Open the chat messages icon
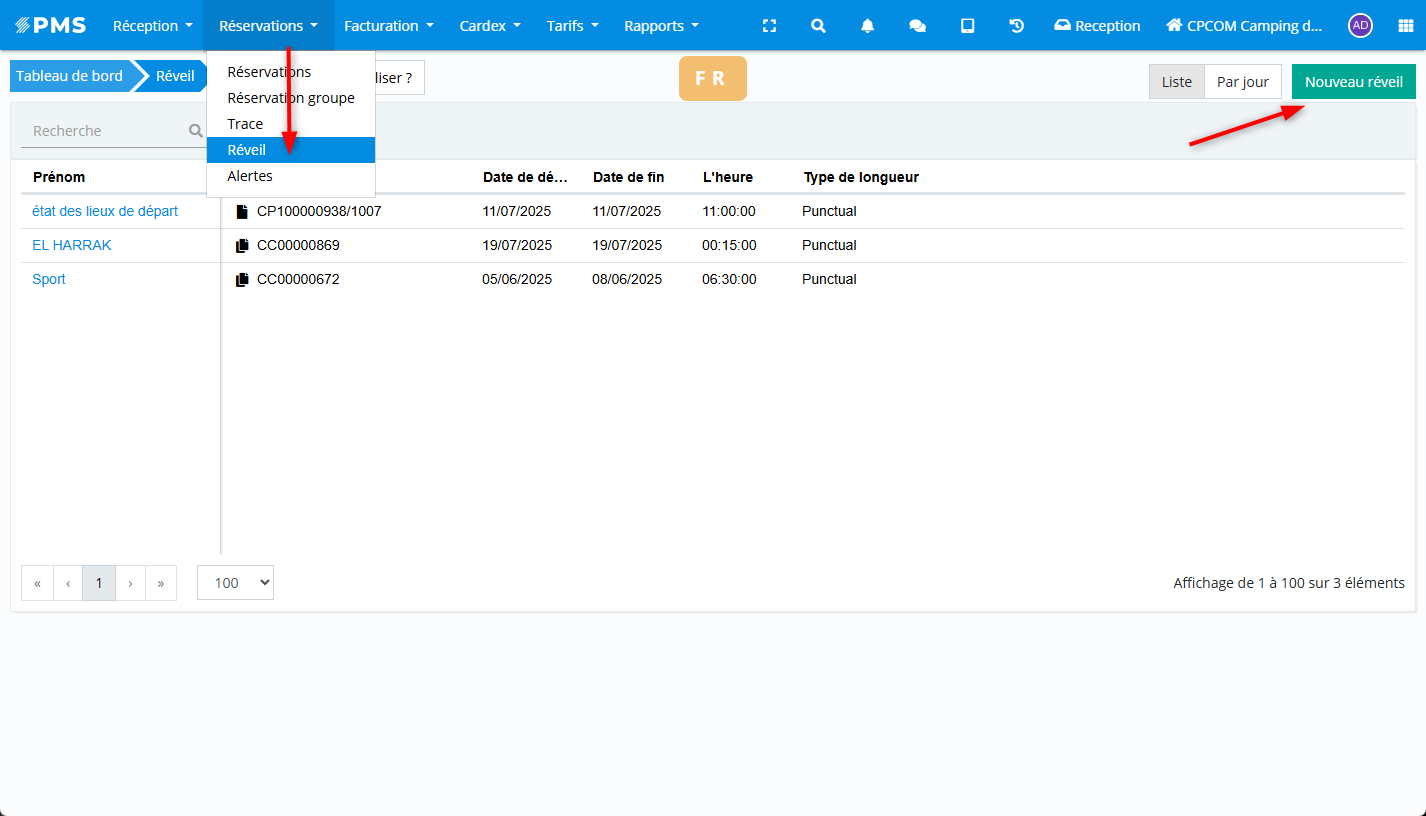The image size is (1426, 816). [917, 26]
